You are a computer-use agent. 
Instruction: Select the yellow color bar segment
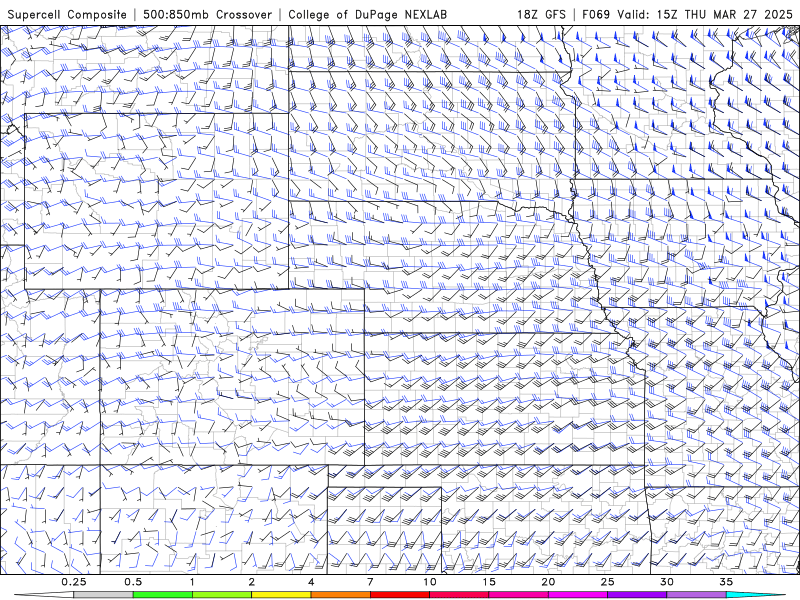click(281, 595)
